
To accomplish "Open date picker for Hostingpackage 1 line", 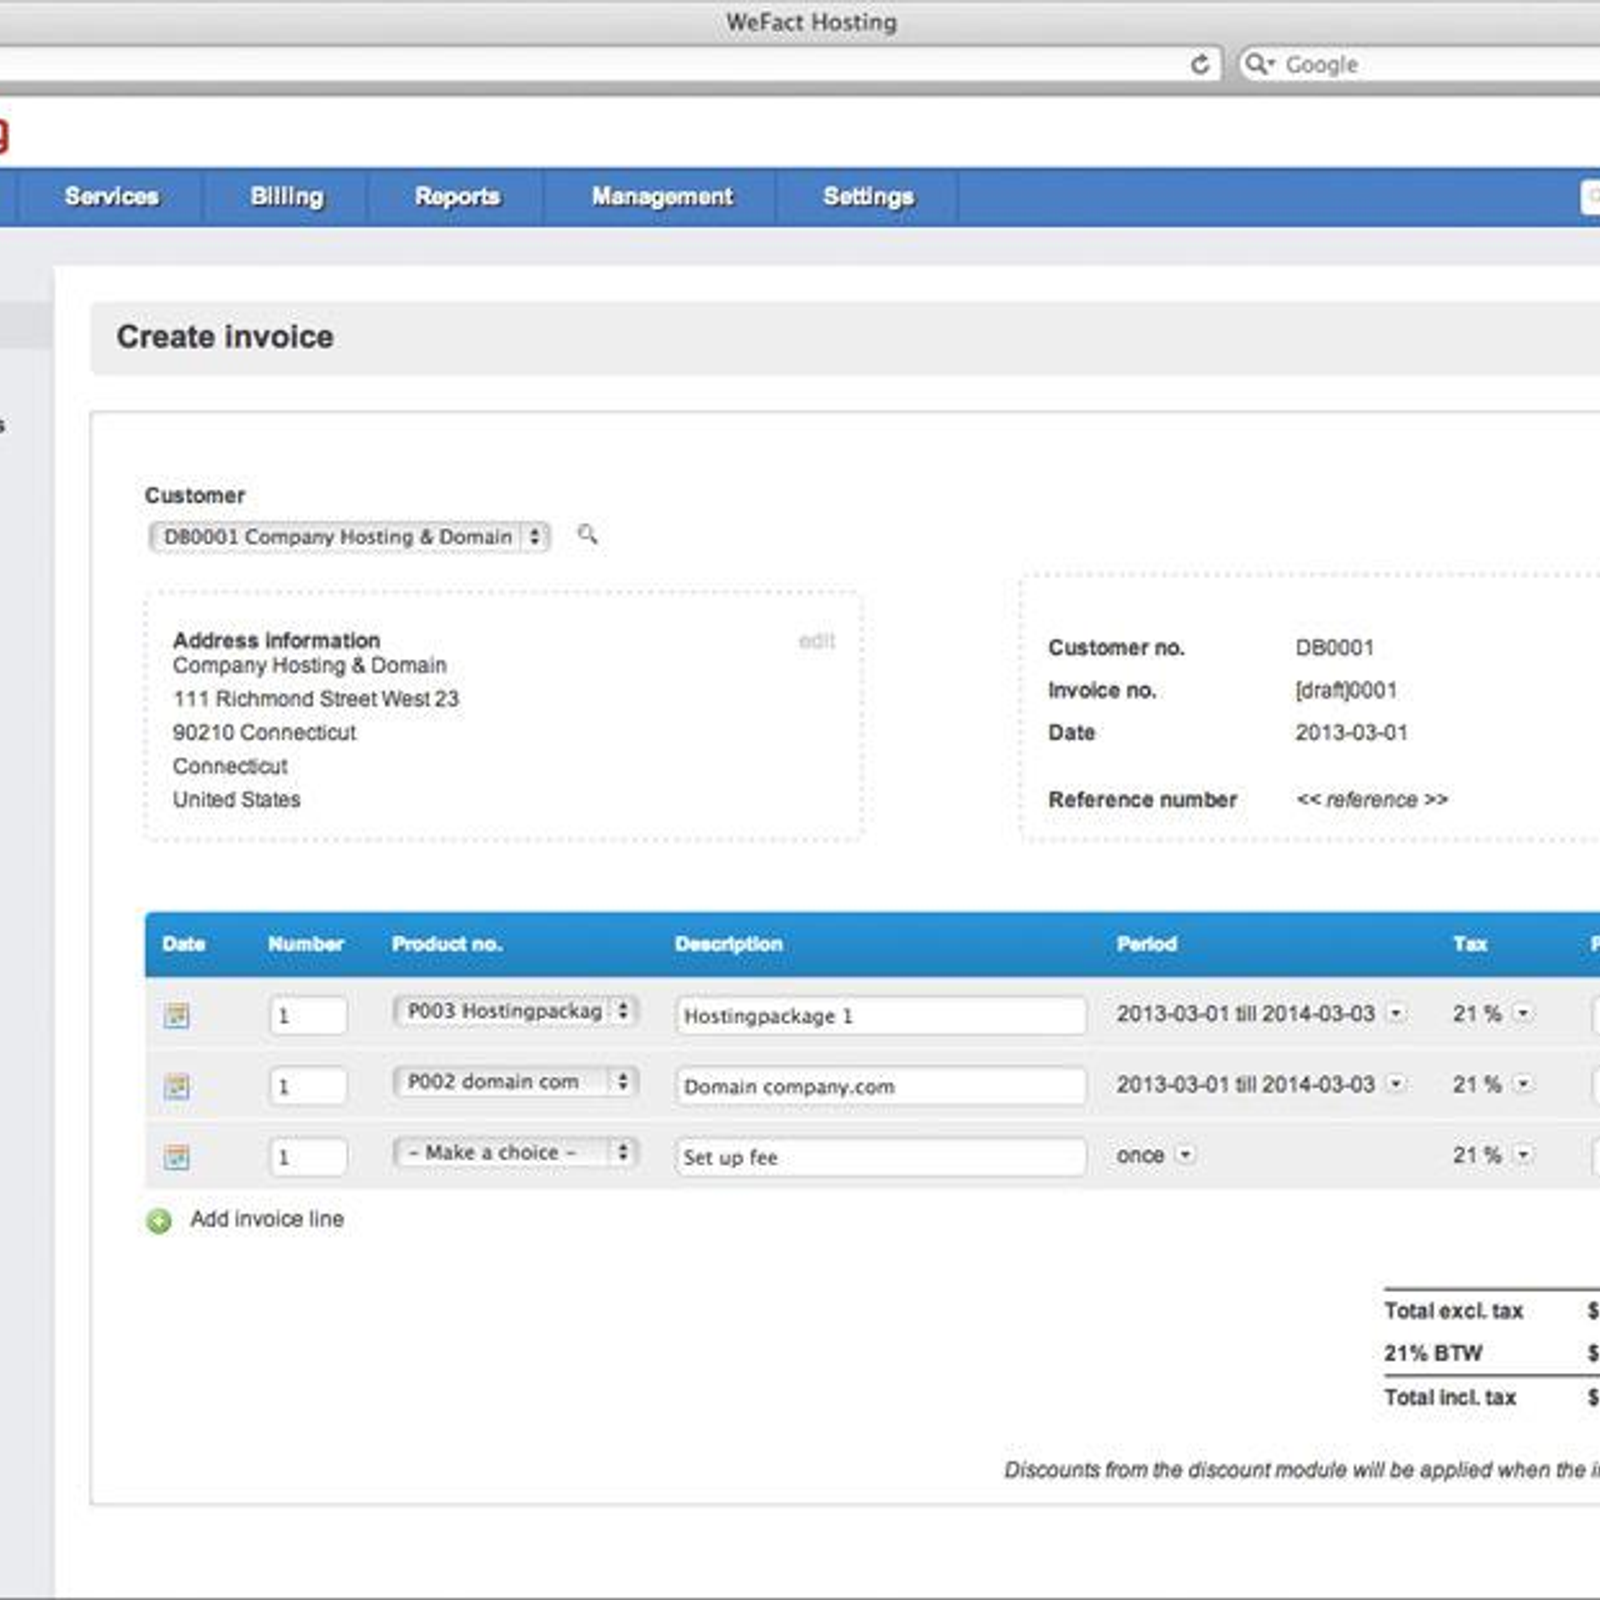I will coord(177,1016).
